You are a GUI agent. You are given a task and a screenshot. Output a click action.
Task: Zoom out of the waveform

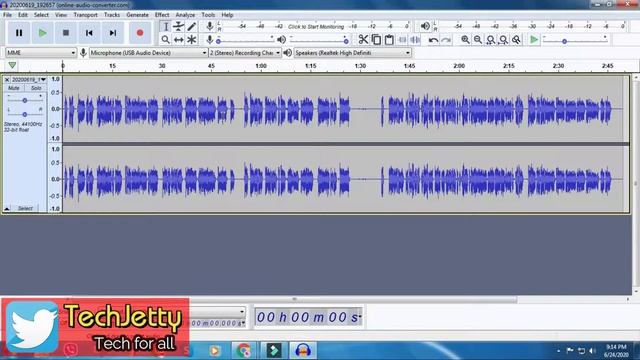478,40
